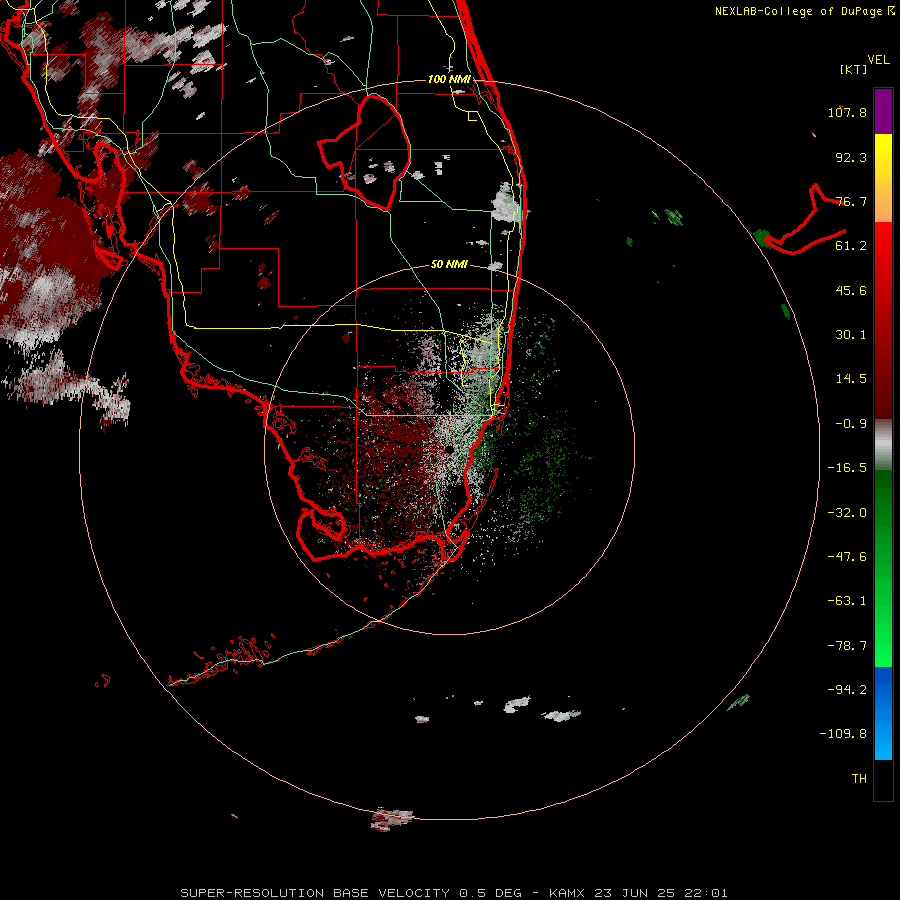The width and height of the screenshot is (900, 900).
Task: Click the -94.2 velocity scale value
Action: pyautogui.click(x=847, y=689)
